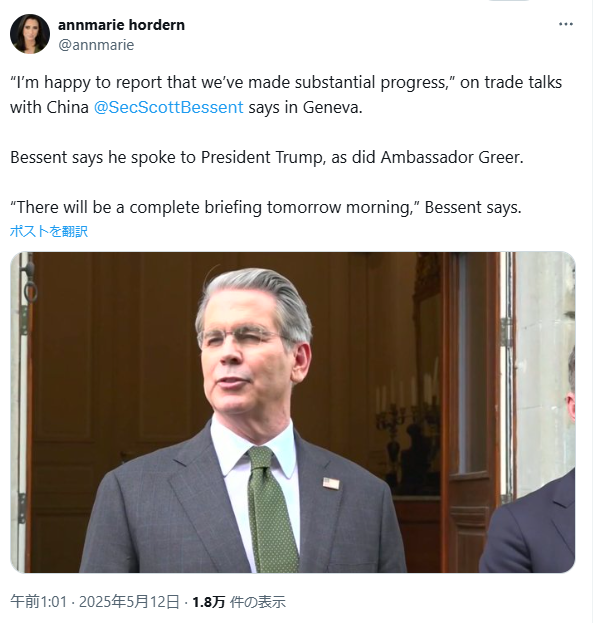Click the "complete briefing tomorrow morning" sentence
594x623 pixels.
pos(265,207)
